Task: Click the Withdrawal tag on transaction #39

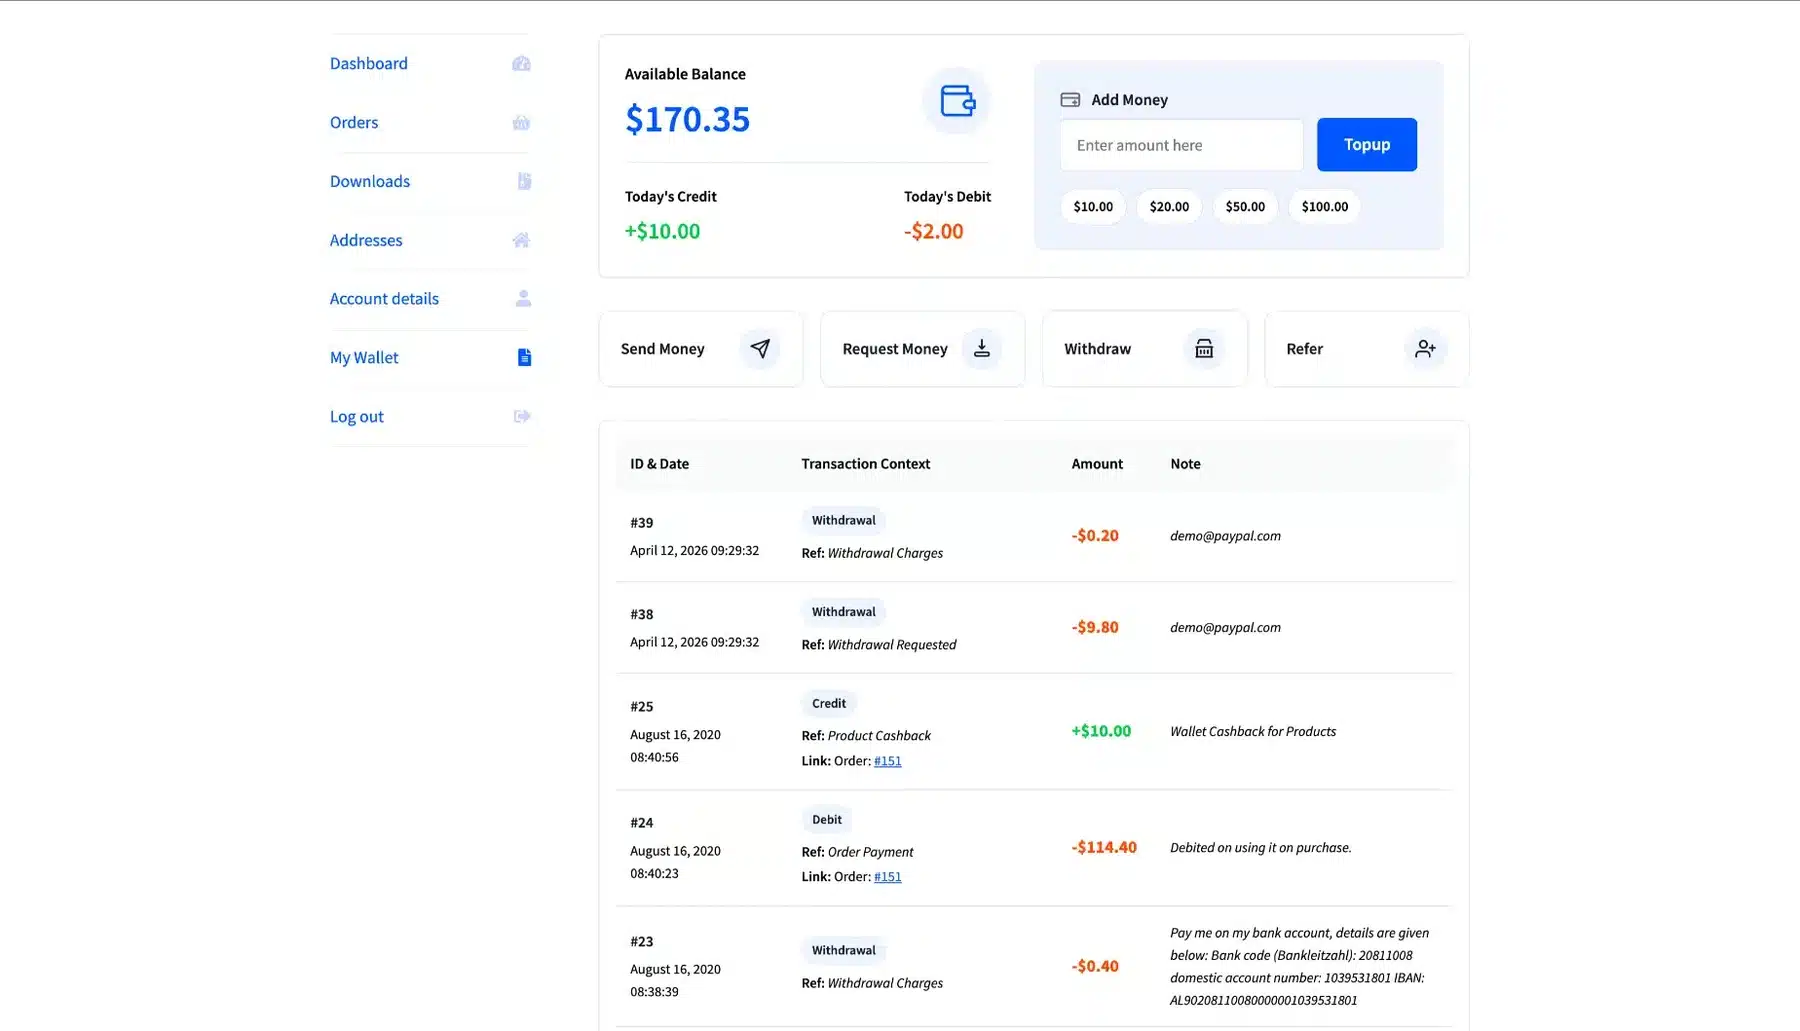Action: coord(843,520)
